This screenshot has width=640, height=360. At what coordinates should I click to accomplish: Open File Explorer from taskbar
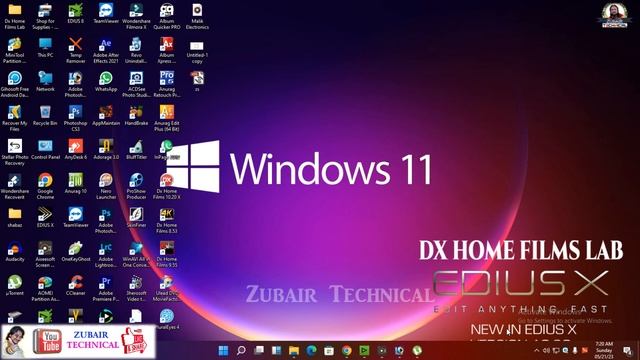(294, 351)
